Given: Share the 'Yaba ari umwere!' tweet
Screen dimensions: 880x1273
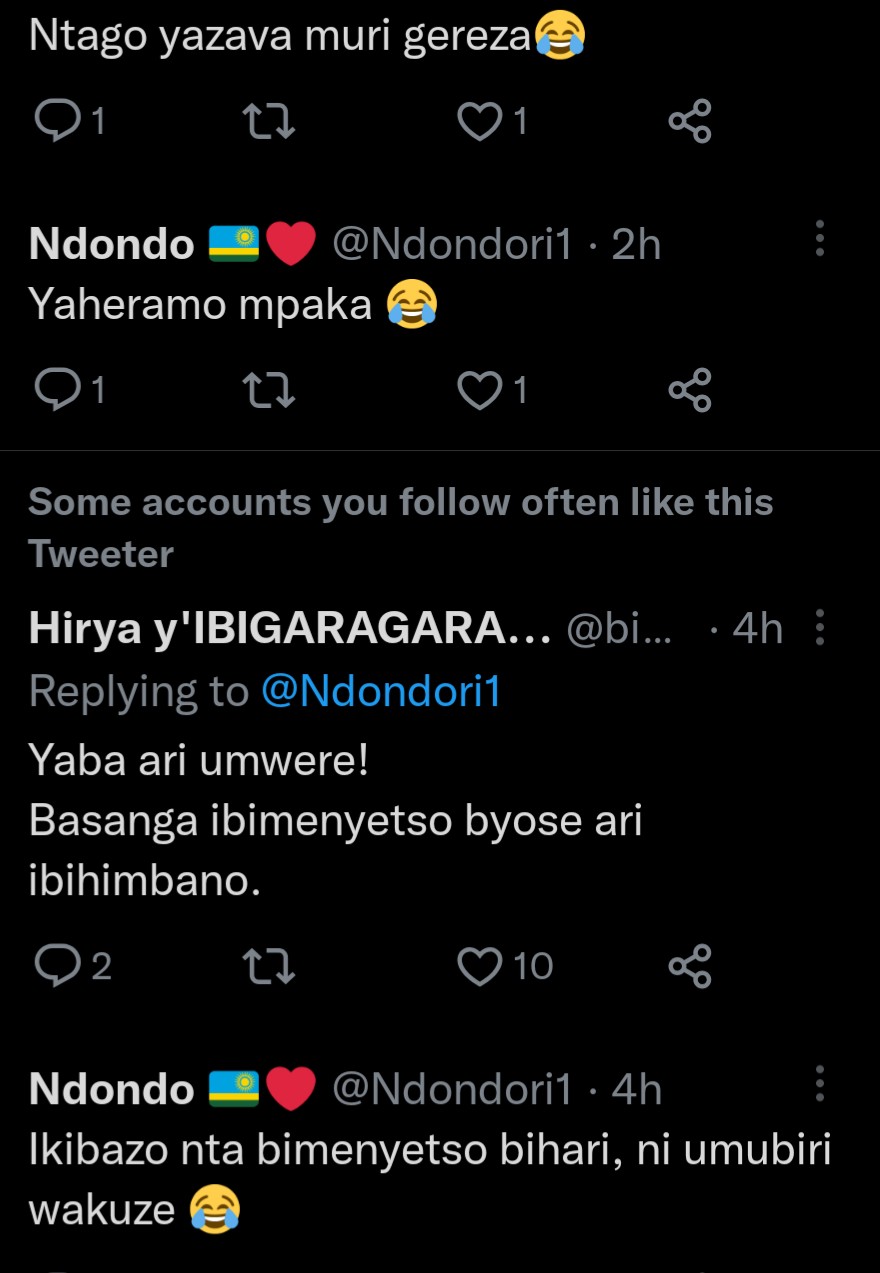Looking at the screenshot, I should [690, 966].
